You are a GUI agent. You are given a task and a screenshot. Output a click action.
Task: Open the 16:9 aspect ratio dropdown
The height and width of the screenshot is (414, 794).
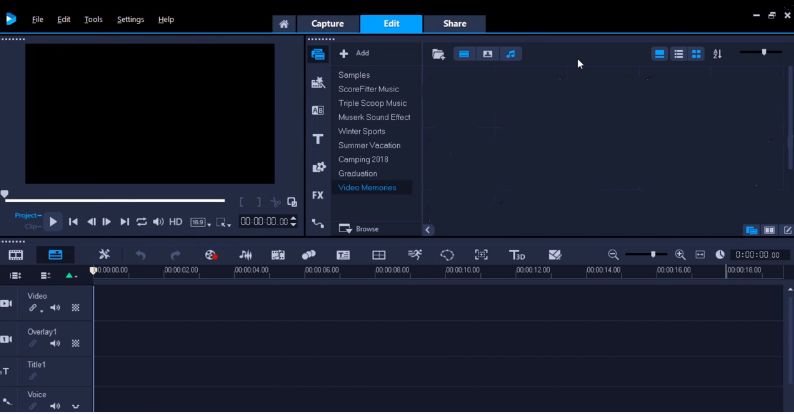tap(201, 222)
